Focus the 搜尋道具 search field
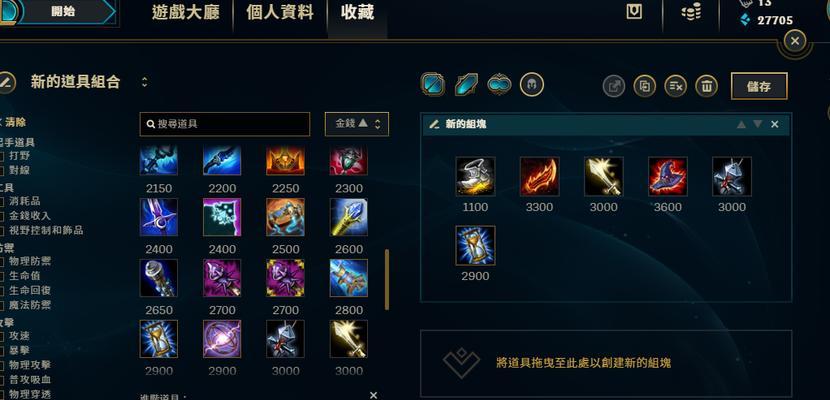This screenshot has width=830, height=400. 225,124
